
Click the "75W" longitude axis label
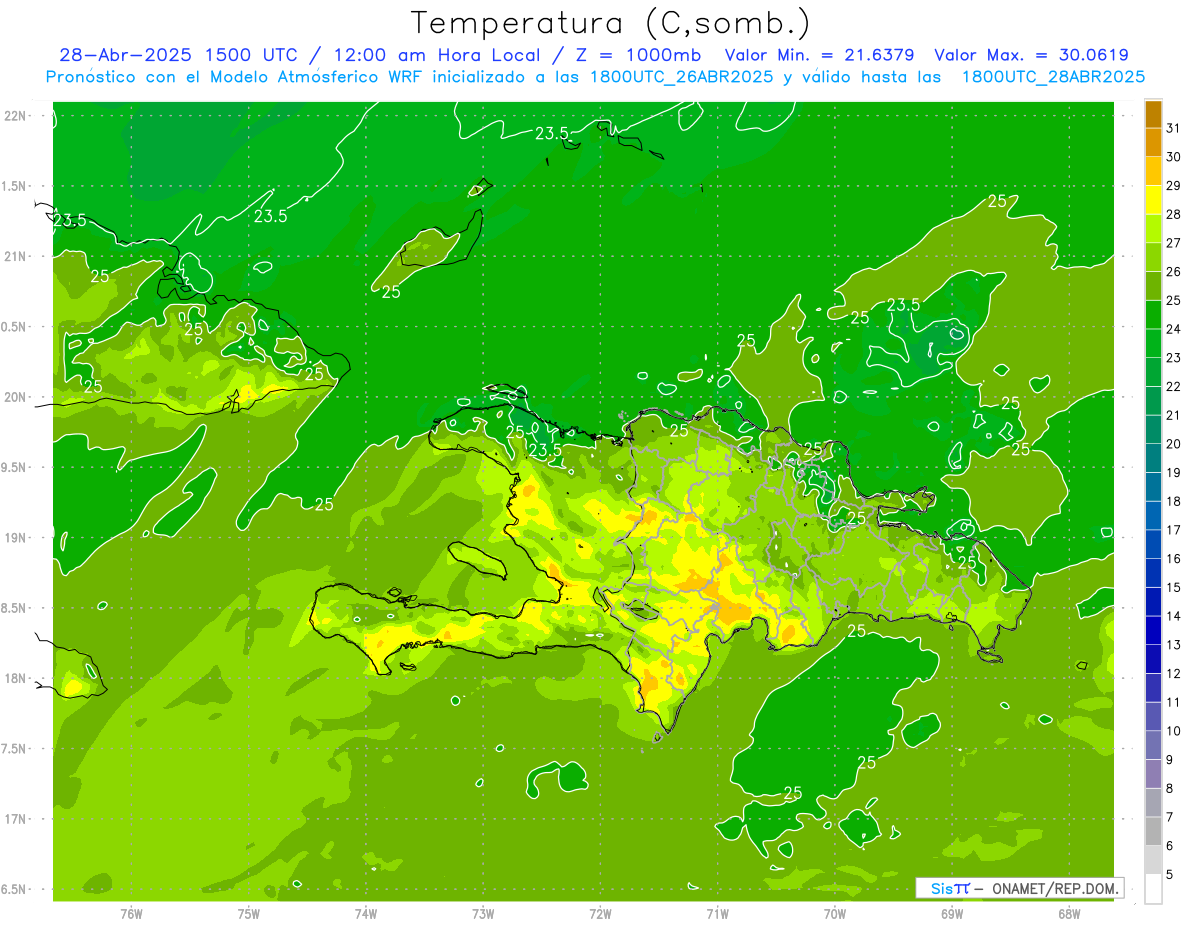[249, 913]
